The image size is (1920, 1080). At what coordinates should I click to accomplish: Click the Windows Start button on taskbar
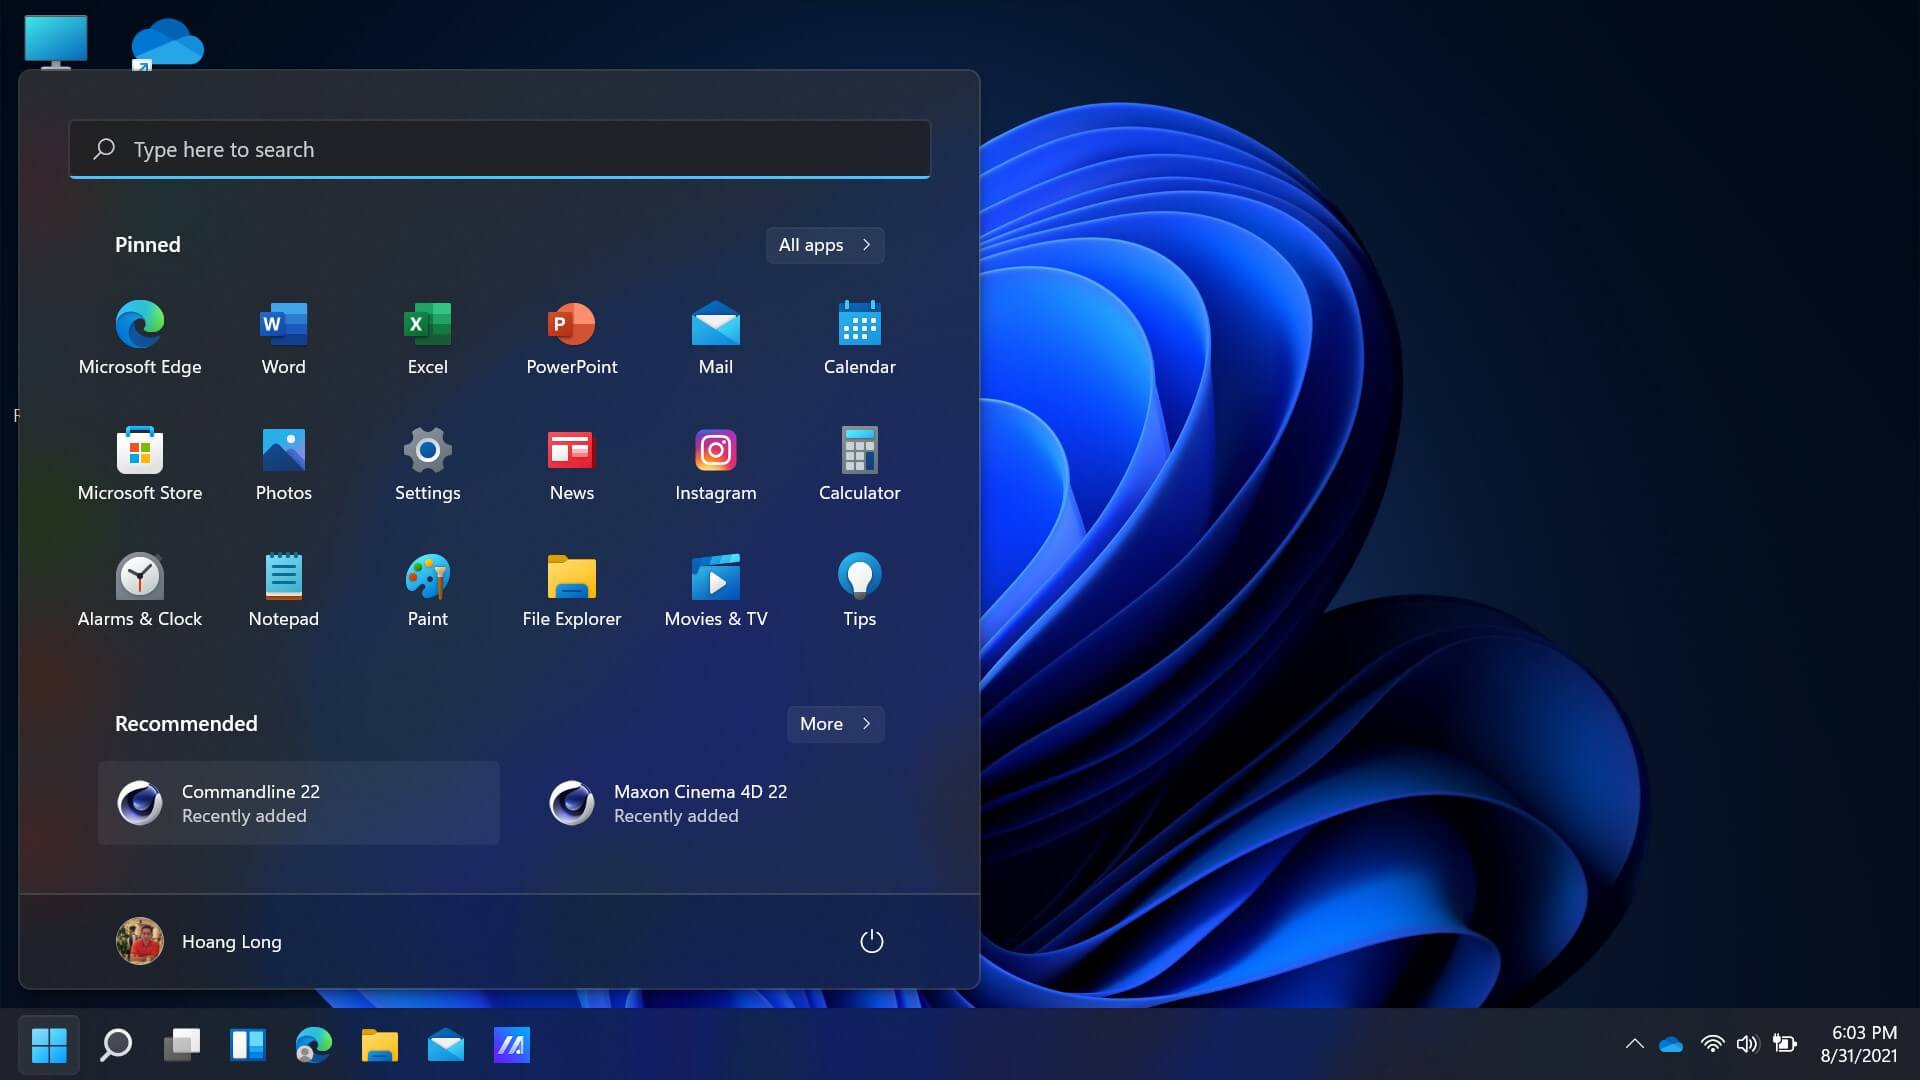49,1045
